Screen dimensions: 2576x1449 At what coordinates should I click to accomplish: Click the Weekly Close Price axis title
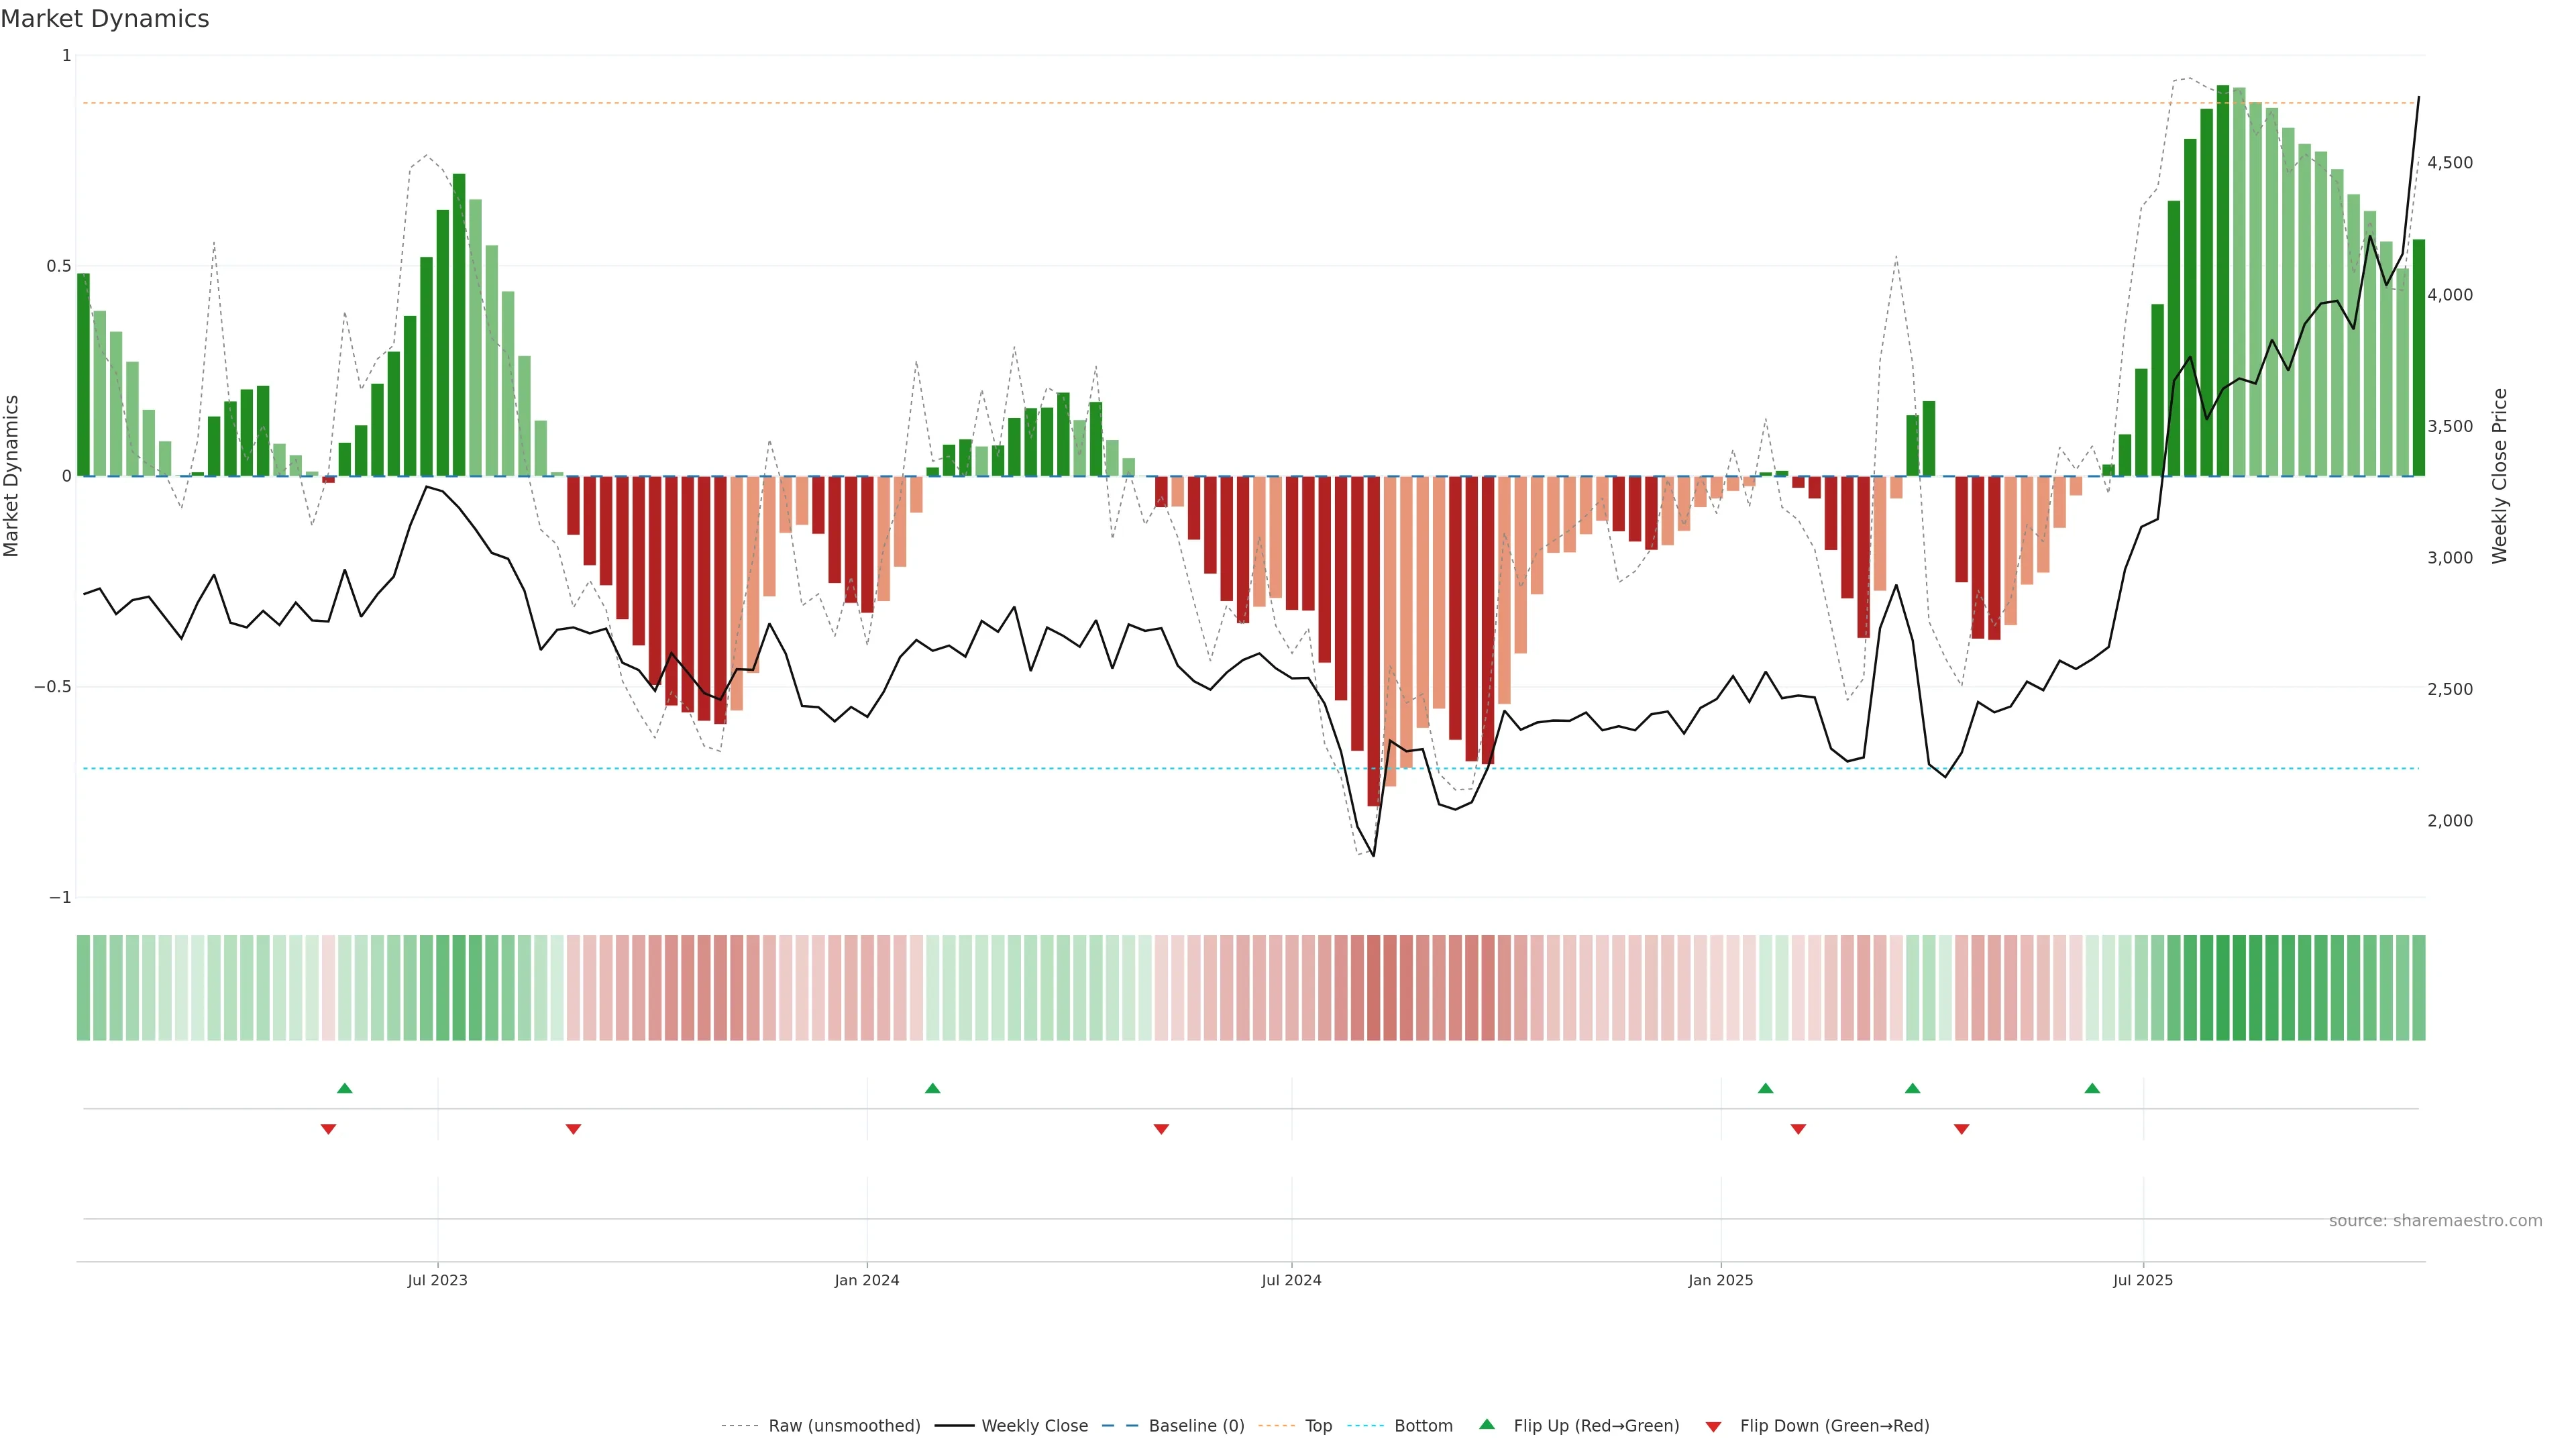click(x=2500, y=476)
